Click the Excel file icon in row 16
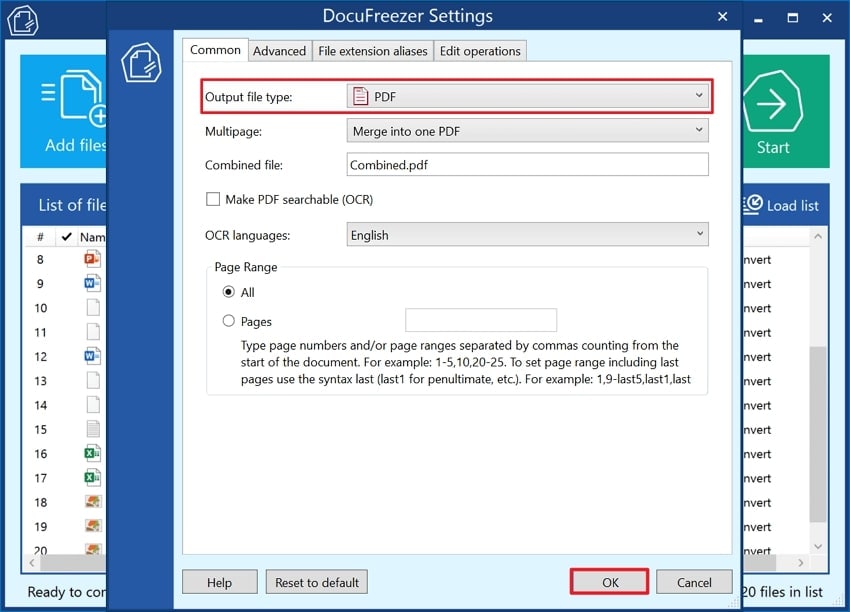This screenshot has height=612, width=850. click(93, 453)
